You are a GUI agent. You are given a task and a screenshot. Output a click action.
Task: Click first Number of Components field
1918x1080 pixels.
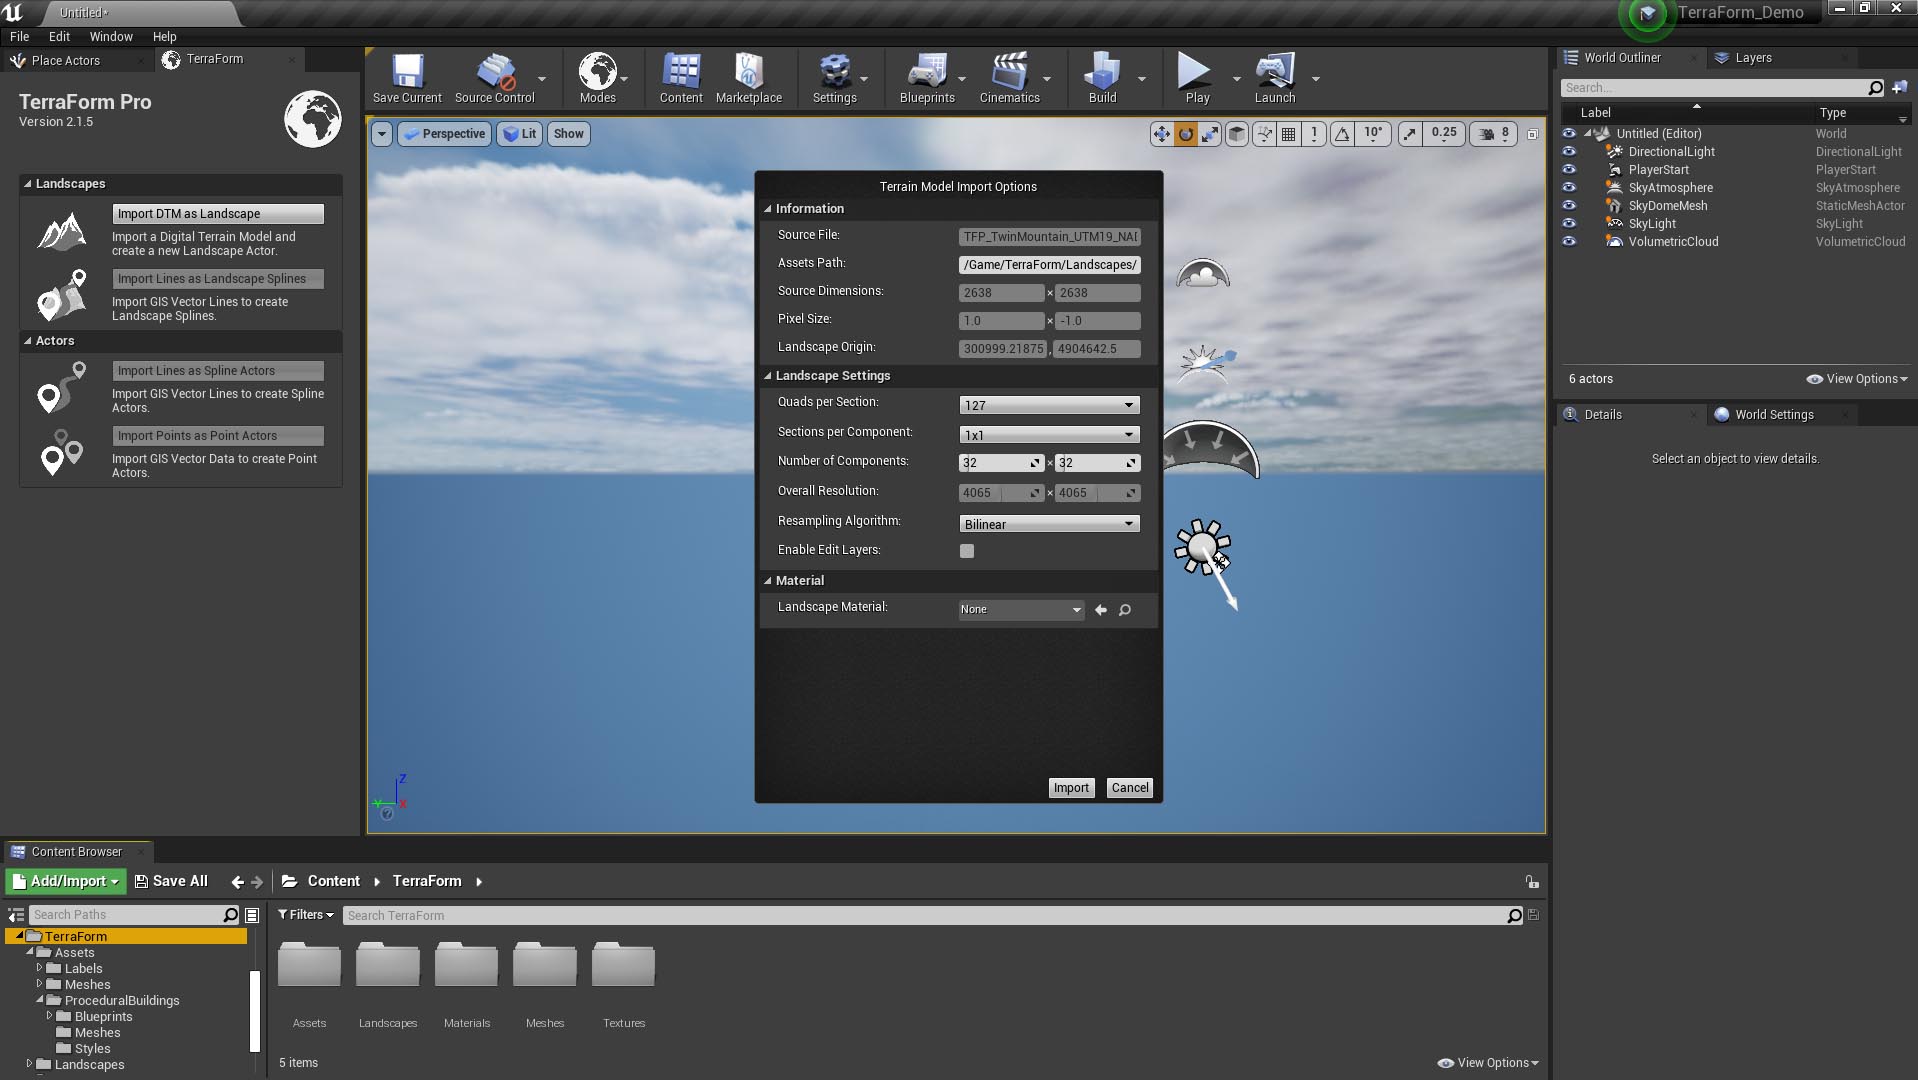[1001, 463]
